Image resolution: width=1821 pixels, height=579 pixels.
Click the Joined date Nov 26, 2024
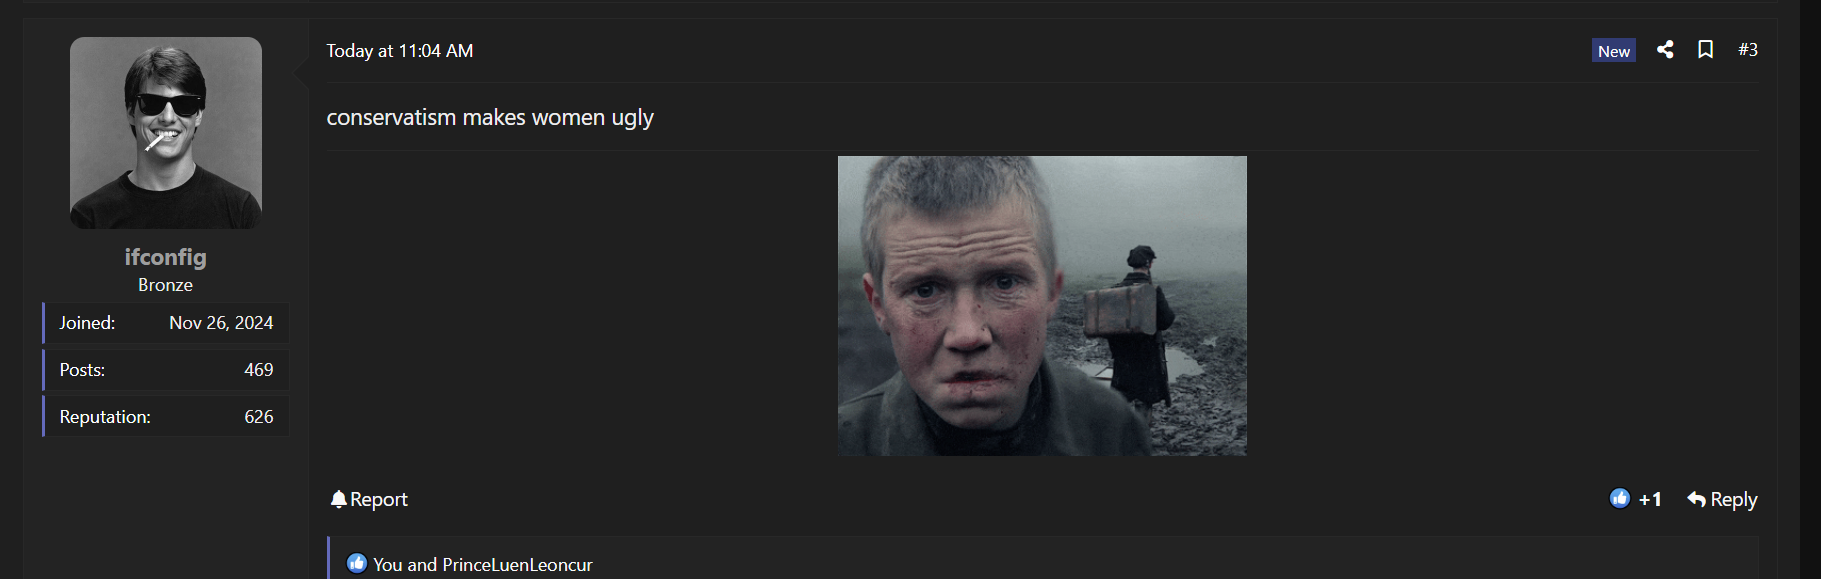[x=221, y=323]
